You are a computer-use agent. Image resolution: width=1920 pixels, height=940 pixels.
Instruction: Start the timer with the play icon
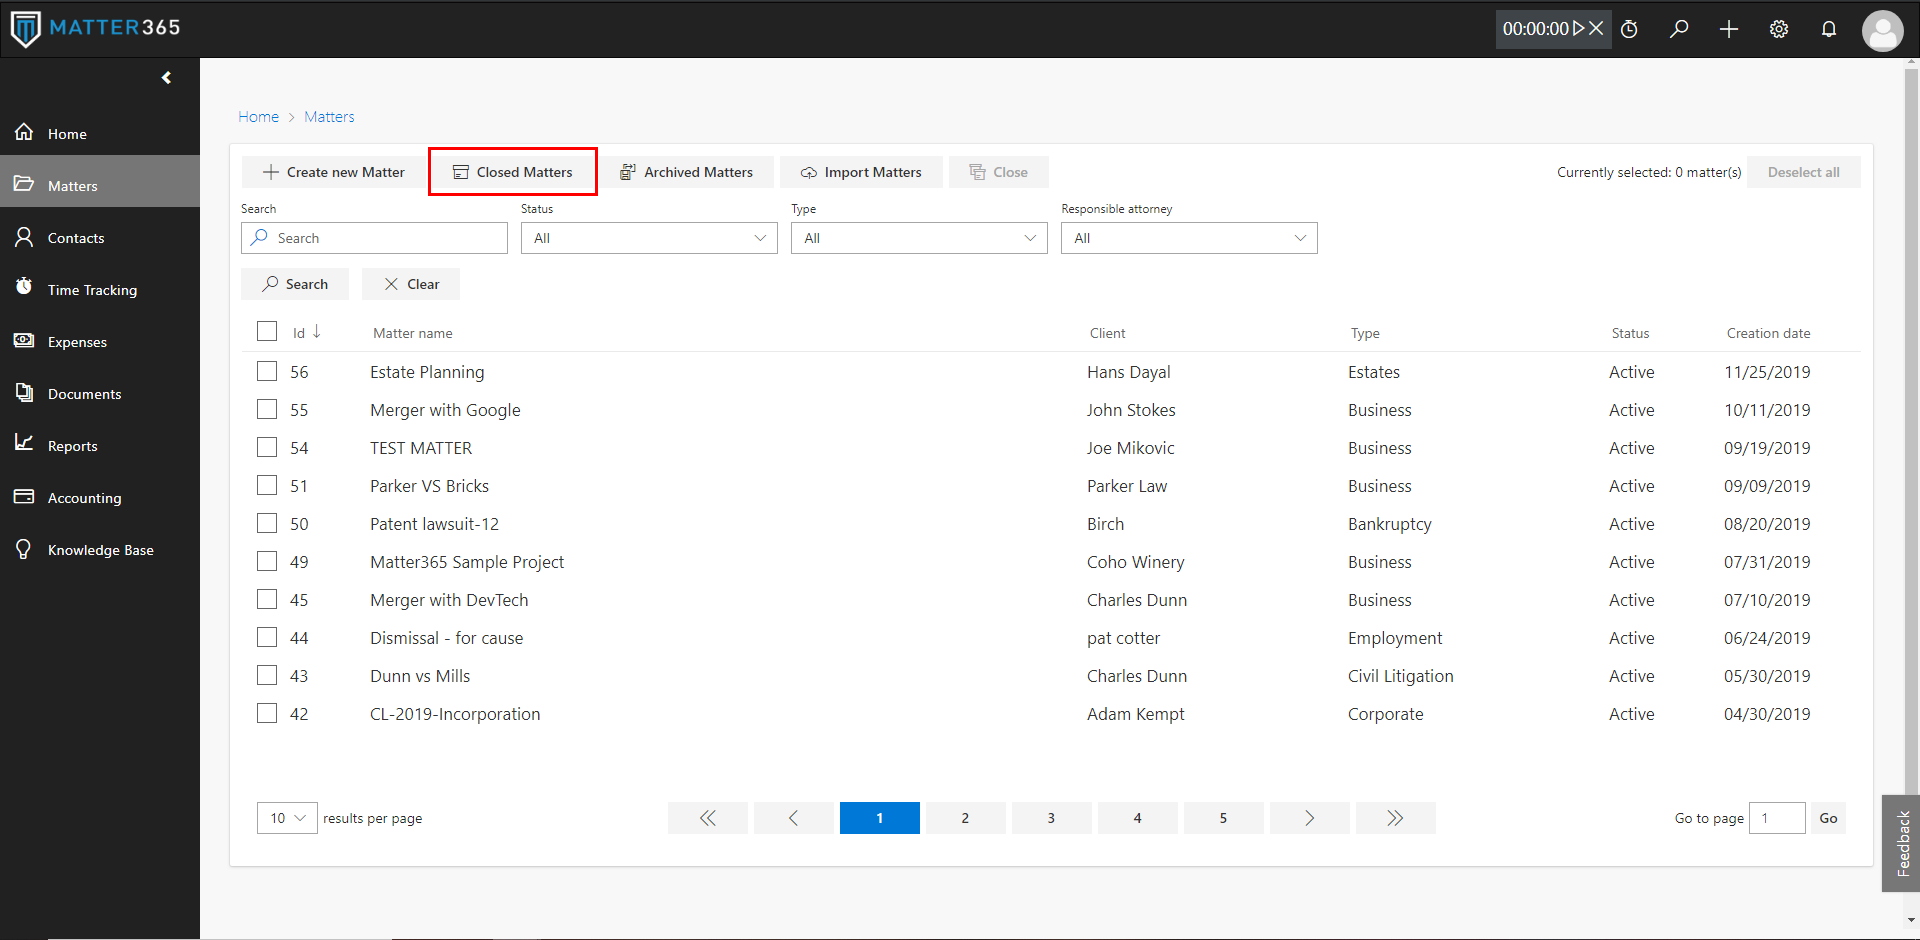point(1578,29)
